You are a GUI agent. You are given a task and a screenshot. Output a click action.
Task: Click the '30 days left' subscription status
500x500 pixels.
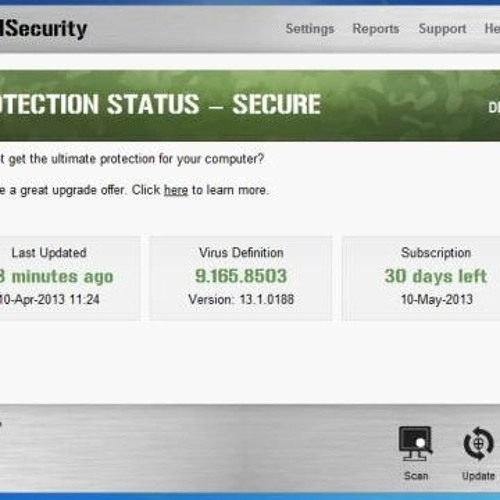coord(436,276)
